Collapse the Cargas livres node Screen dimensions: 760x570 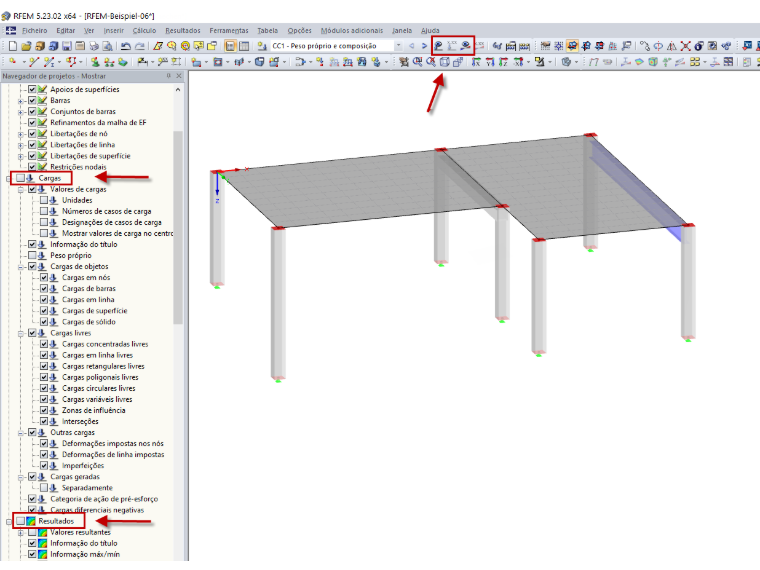tap(20, 333)
